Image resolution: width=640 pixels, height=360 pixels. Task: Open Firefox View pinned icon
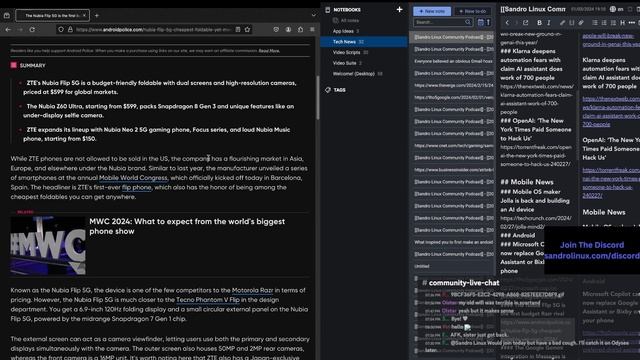(7, 16)
